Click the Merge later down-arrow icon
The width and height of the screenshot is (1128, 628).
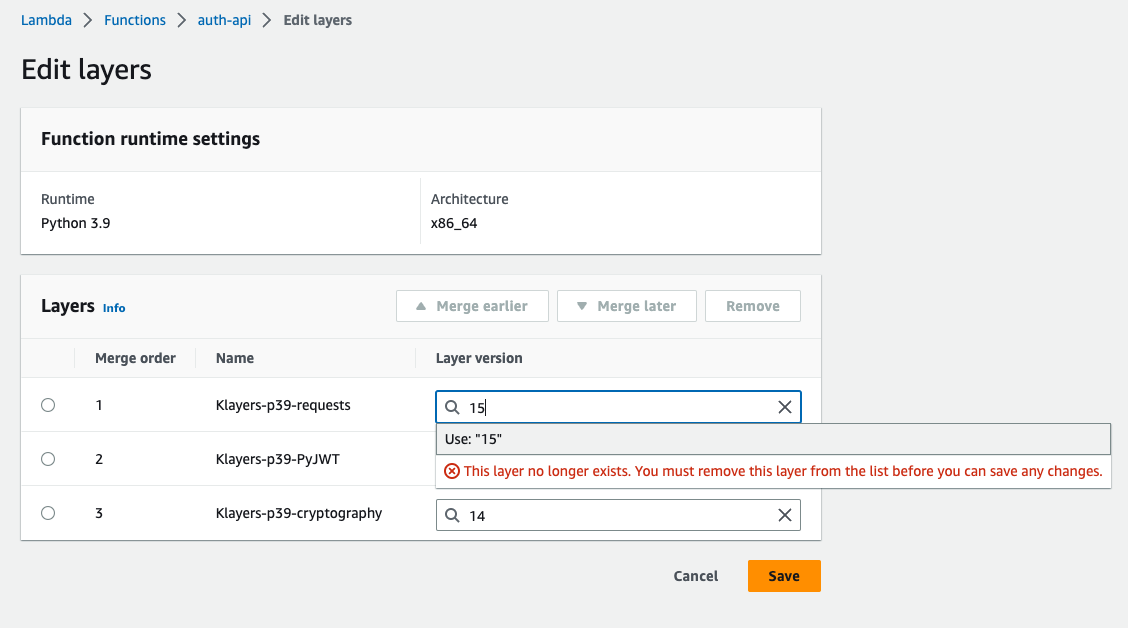582,306
